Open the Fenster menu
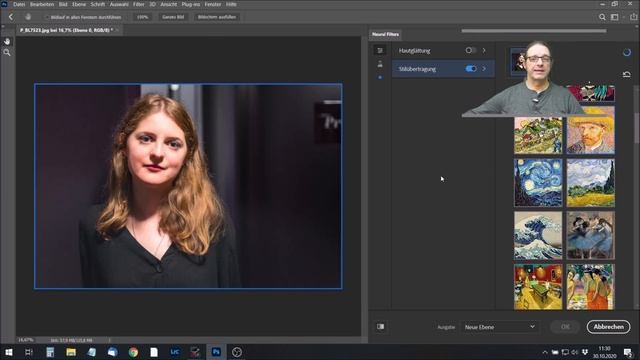640x360 pixels. point(213,4)
